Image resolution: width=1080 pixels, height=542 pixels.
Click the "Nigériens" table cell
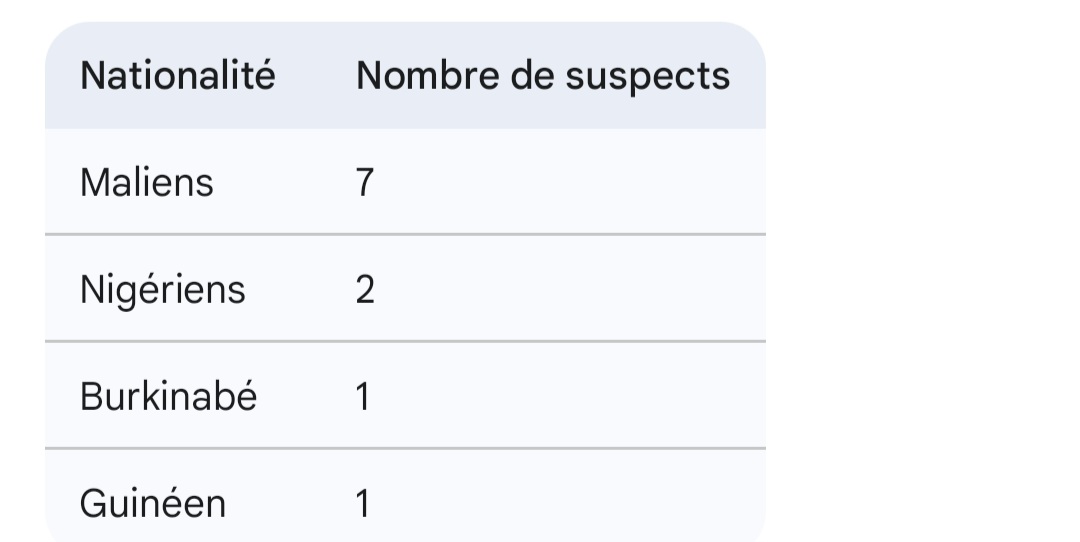click(x=162, y=290)
